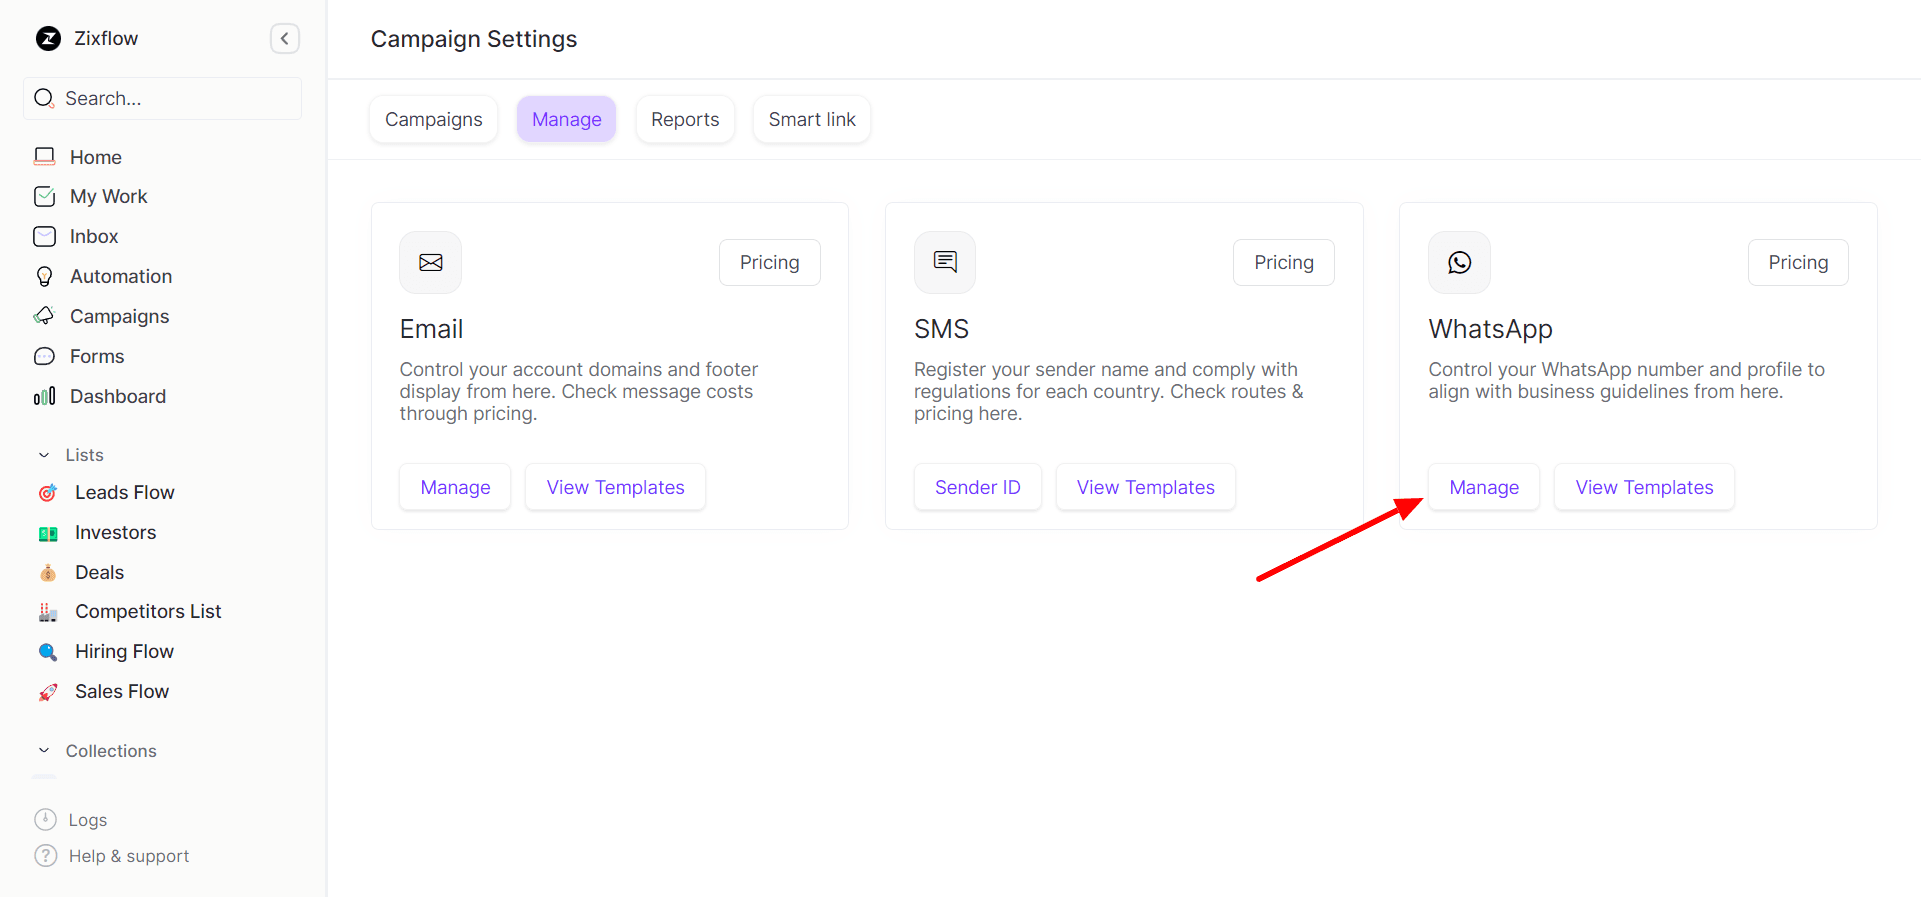
Task: Collapse the Collections section
Action: click(44, 751)
